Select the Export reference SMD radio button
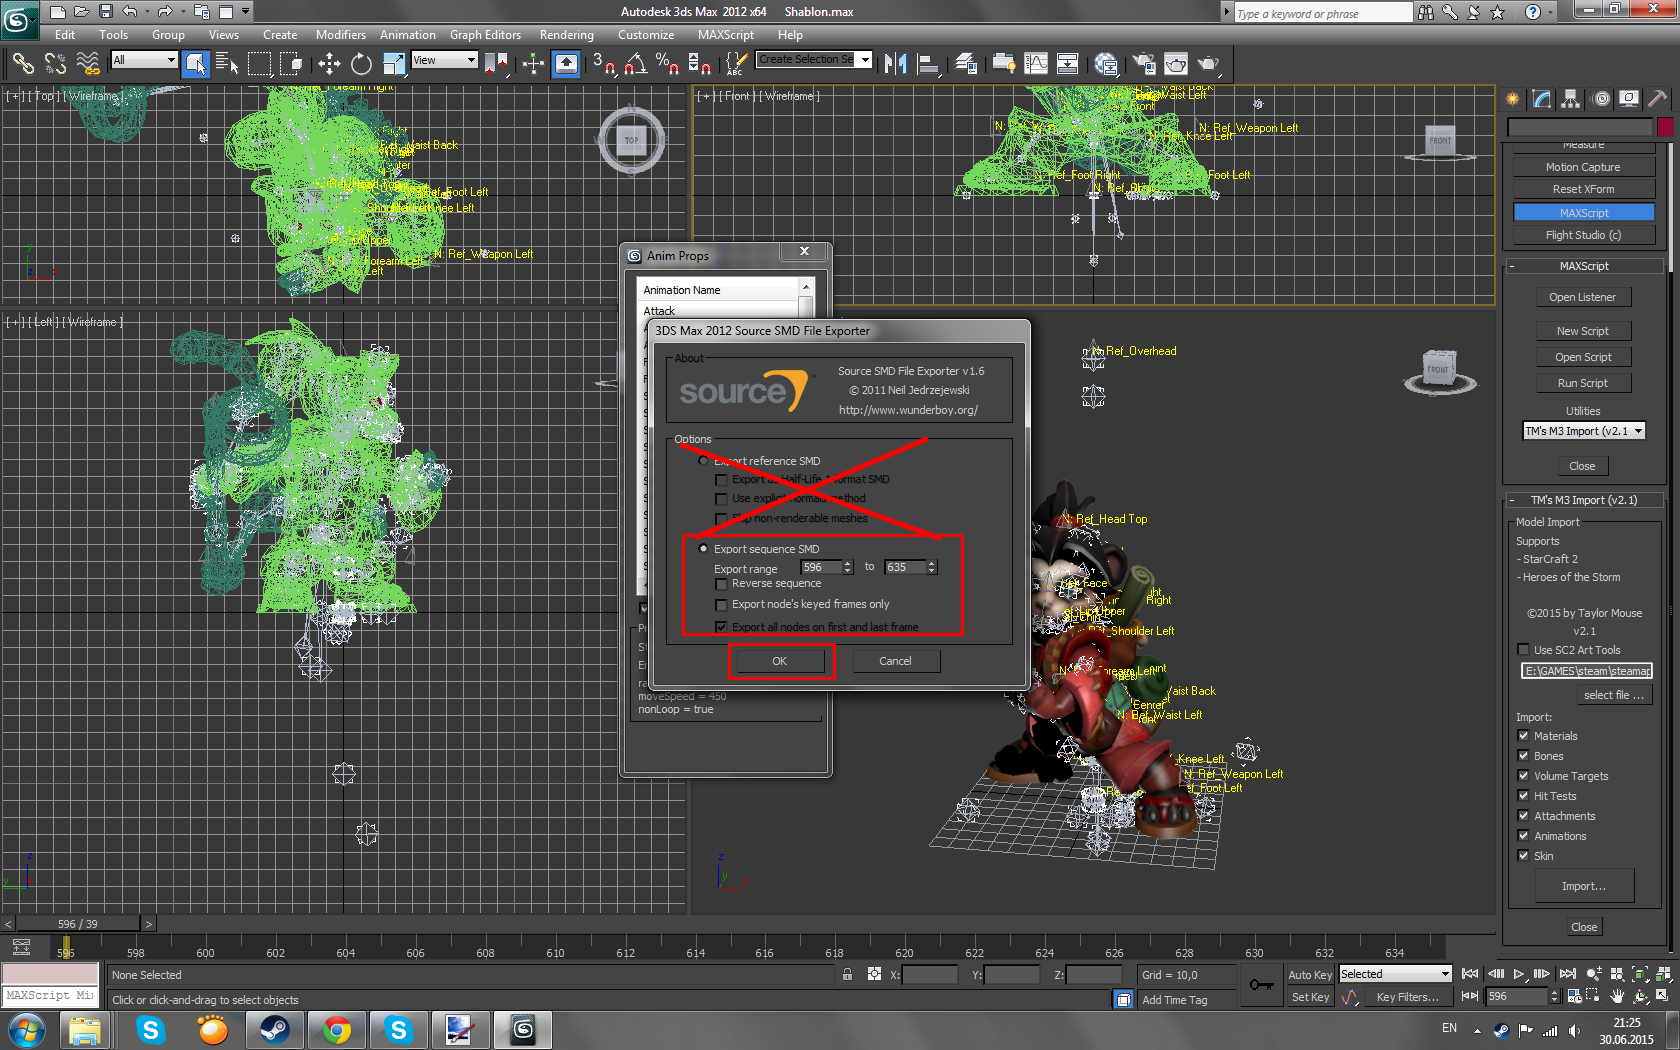This screenshot has width=1680, height=1050. 703,461
